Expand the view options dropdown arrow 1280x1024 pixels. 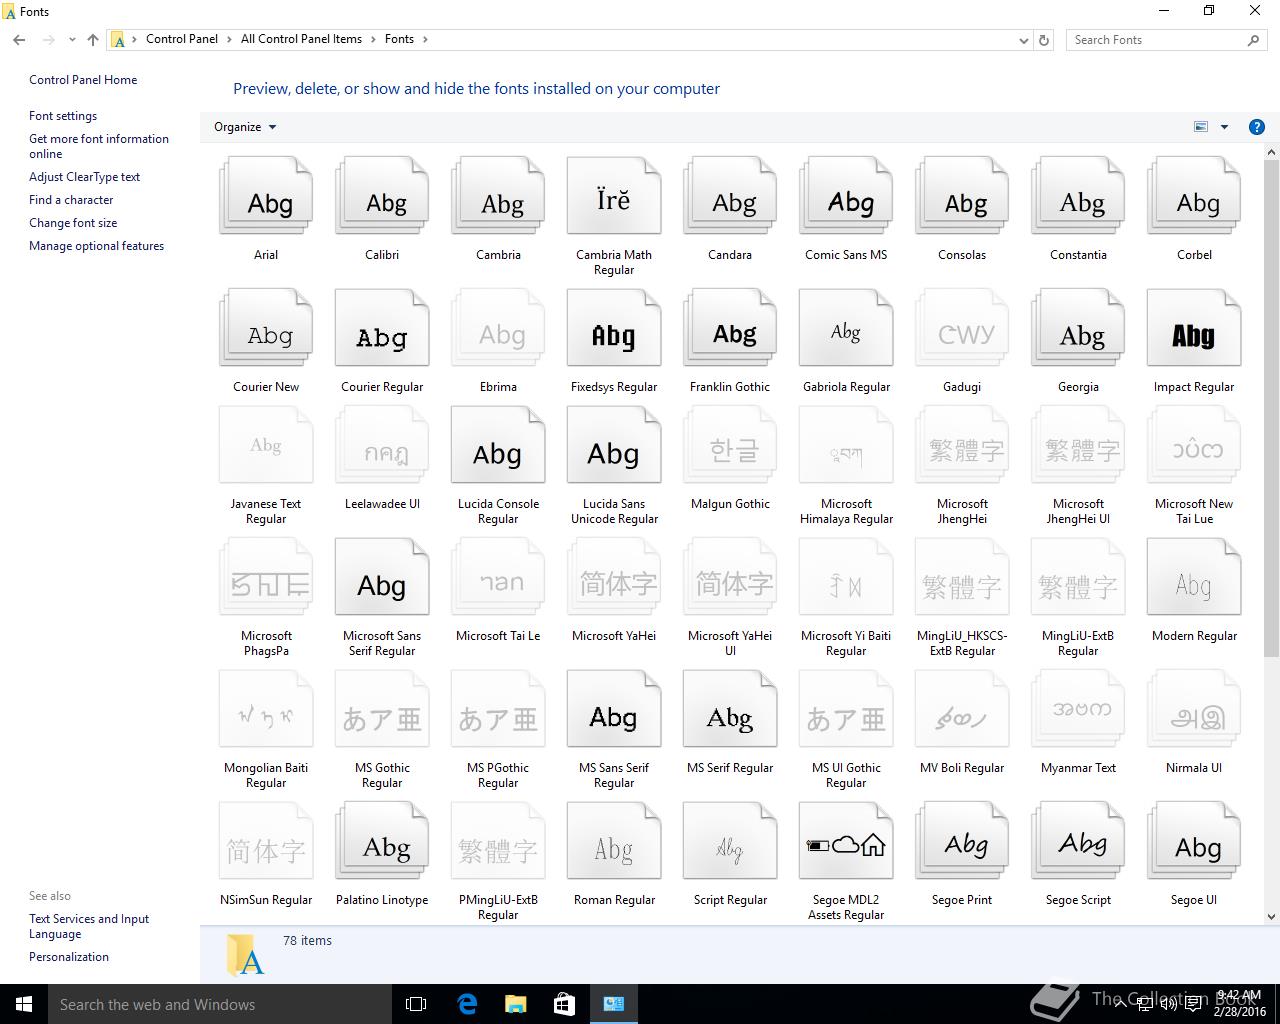click(x=1224, y=127)
